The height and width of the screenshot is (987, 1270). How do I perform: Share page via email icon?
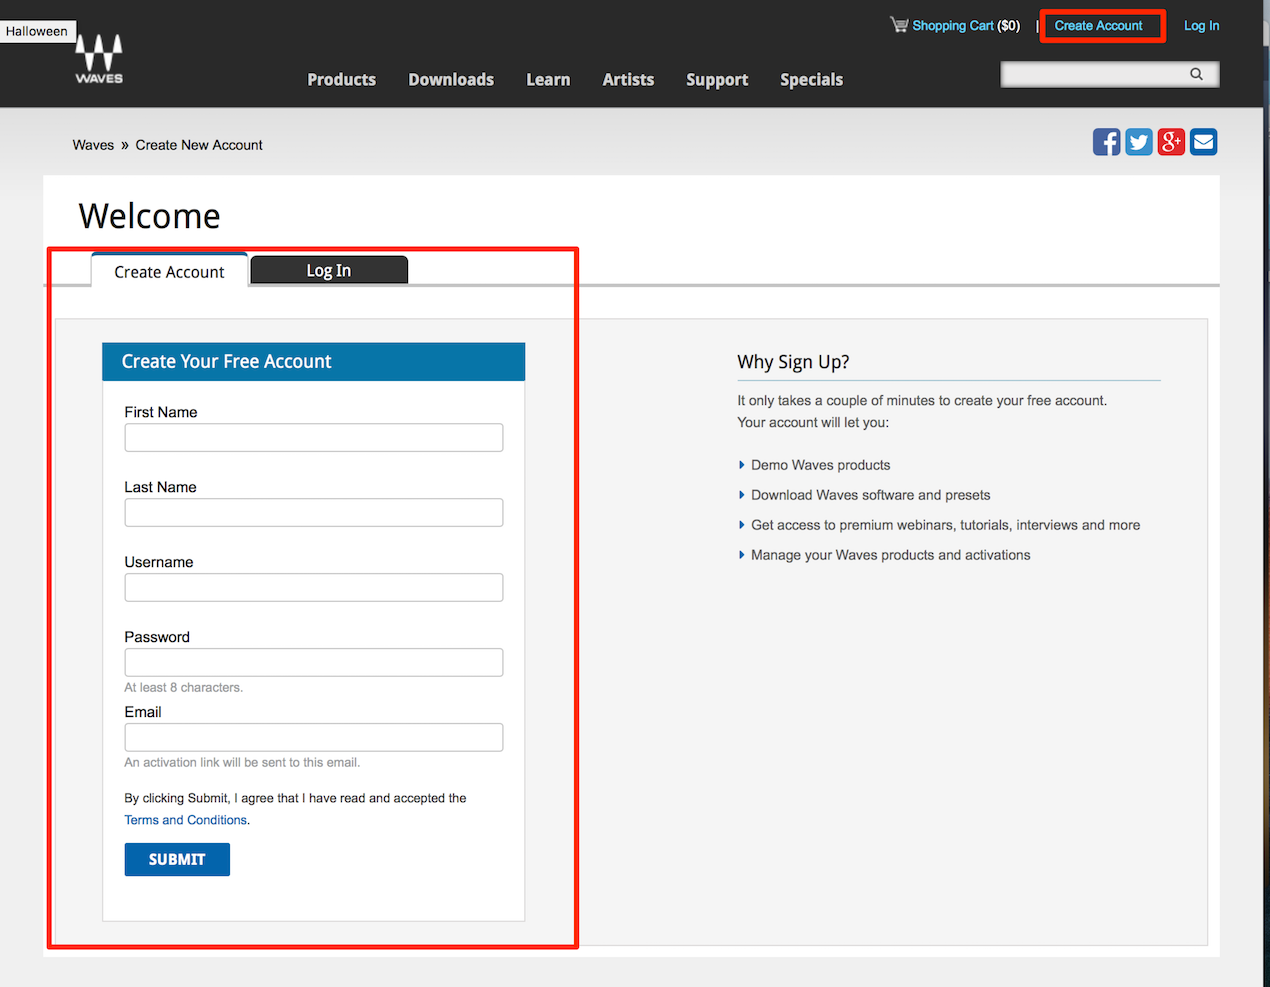coord(1204,142)
